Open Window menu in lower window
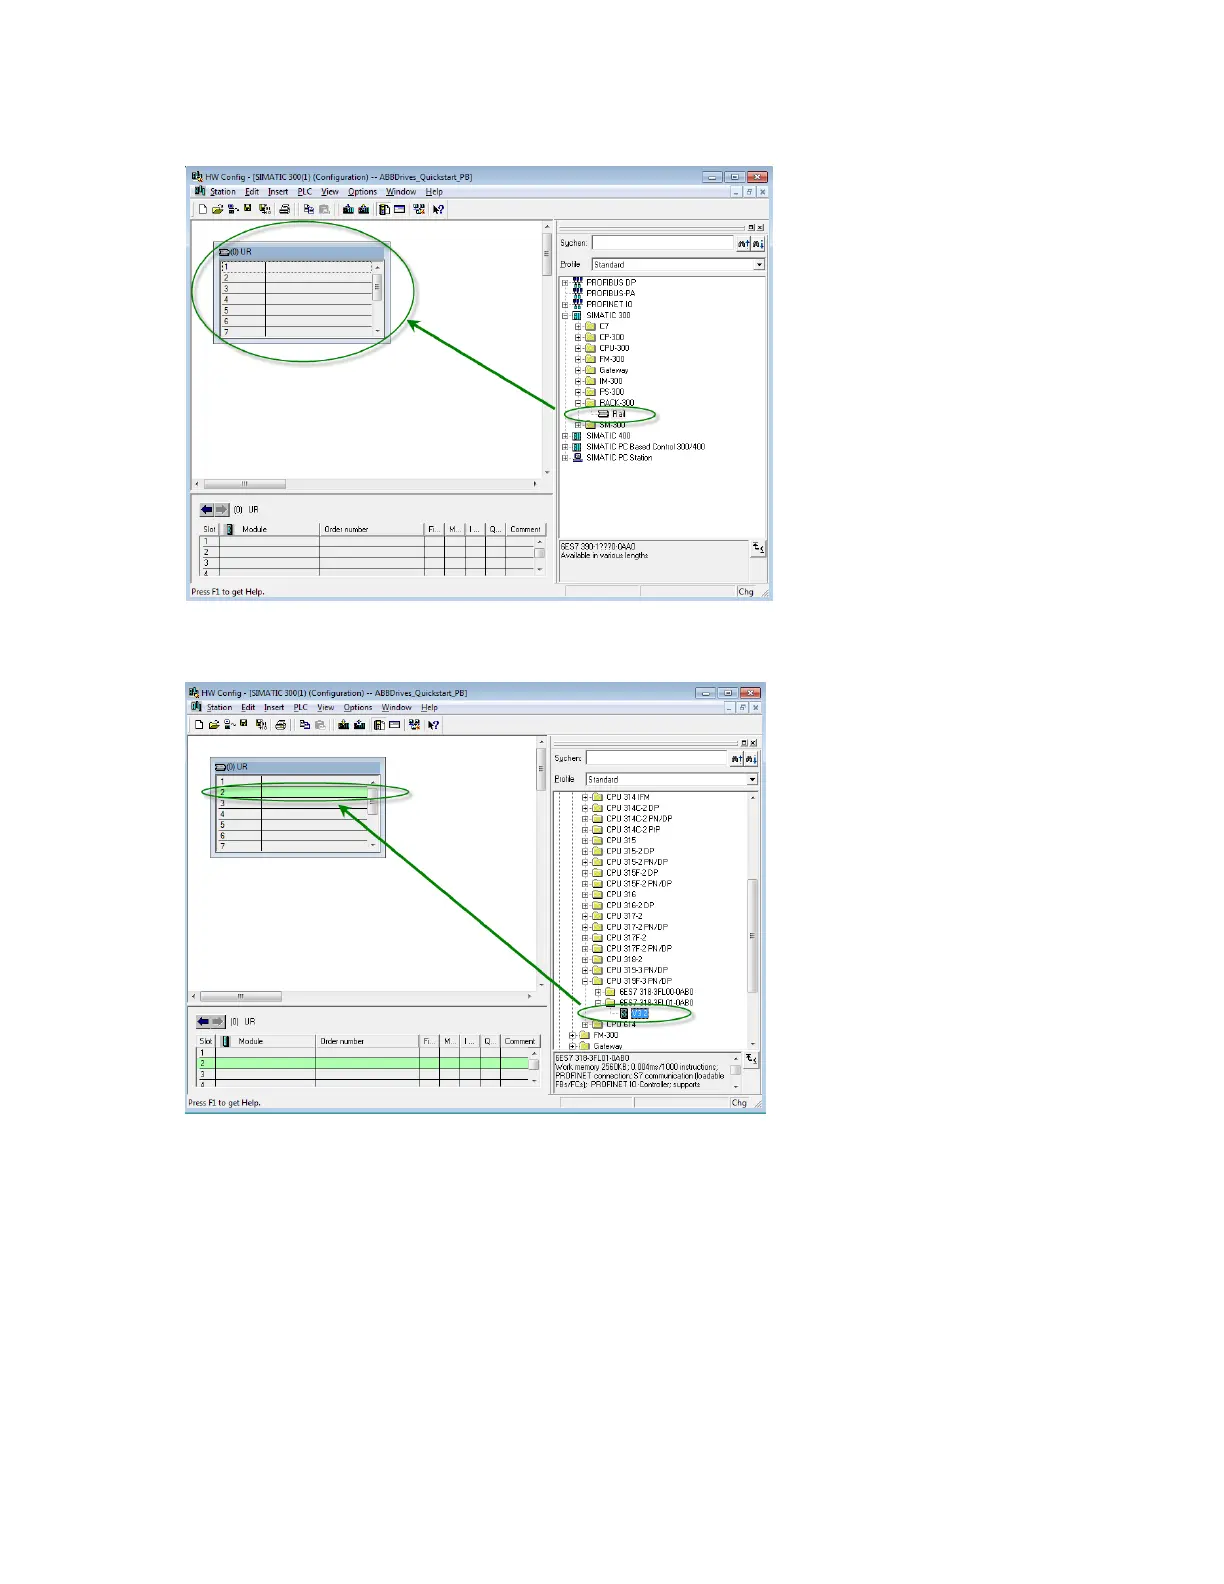 [396, 707]
